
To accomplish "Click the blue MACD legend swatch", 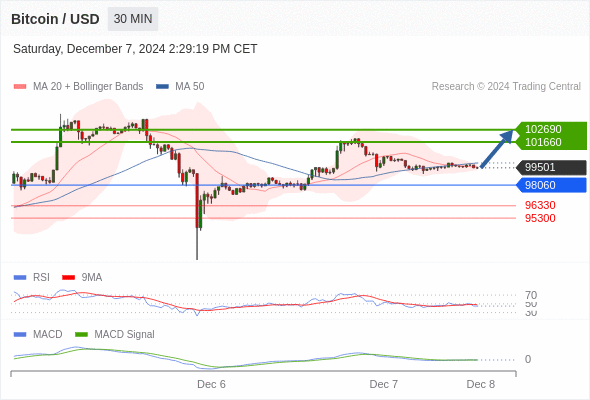I will (20, 335).
